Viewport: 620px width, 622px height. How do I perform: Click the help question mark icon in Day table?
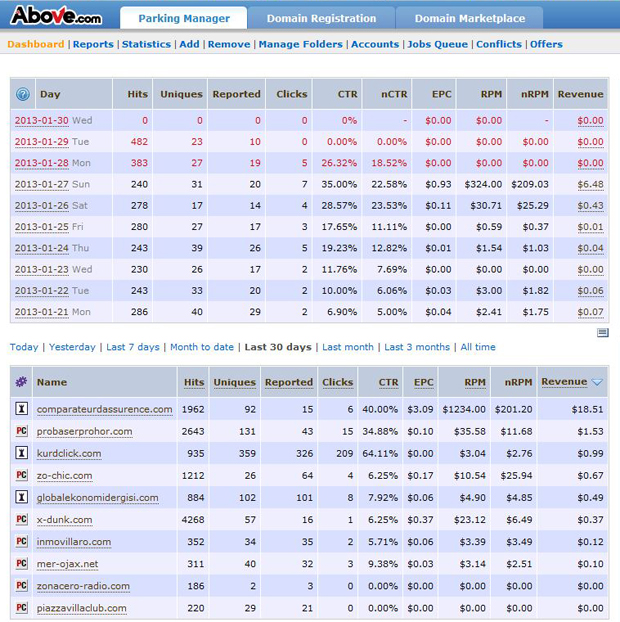(23, 94)
